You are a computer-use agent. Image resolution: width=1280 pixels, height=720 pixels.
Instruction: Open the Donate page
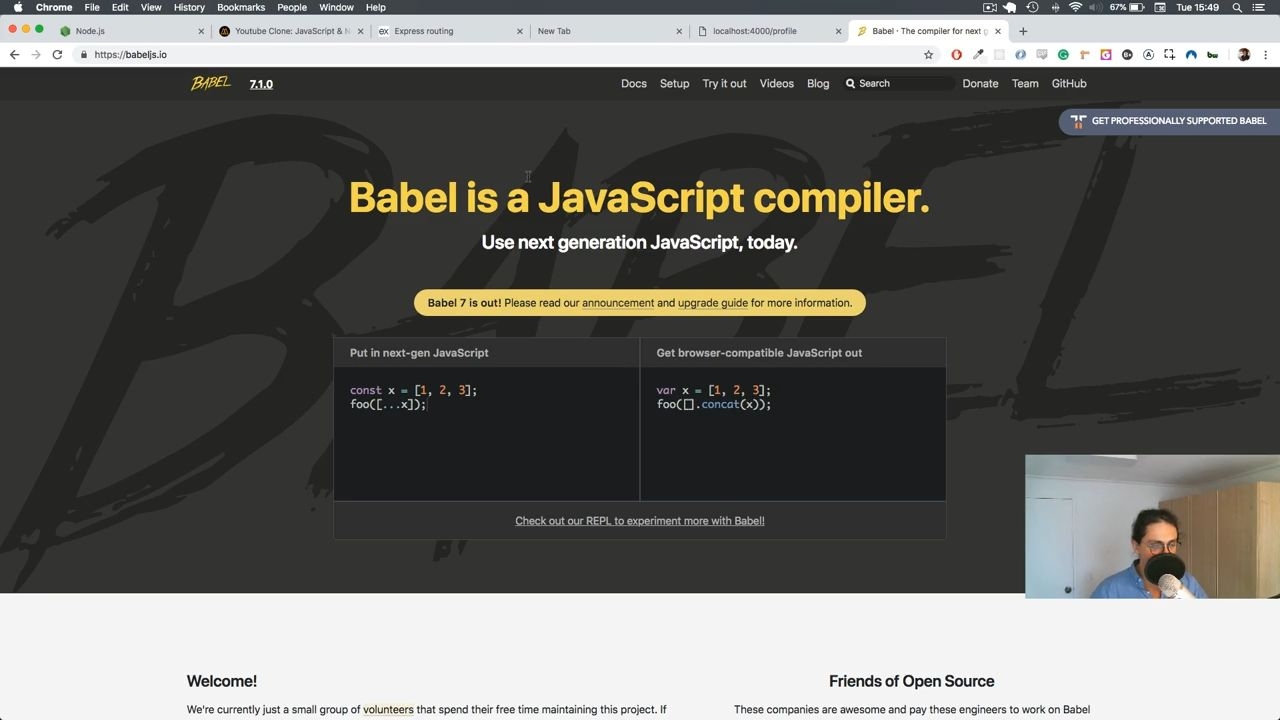tap(980, 84)
